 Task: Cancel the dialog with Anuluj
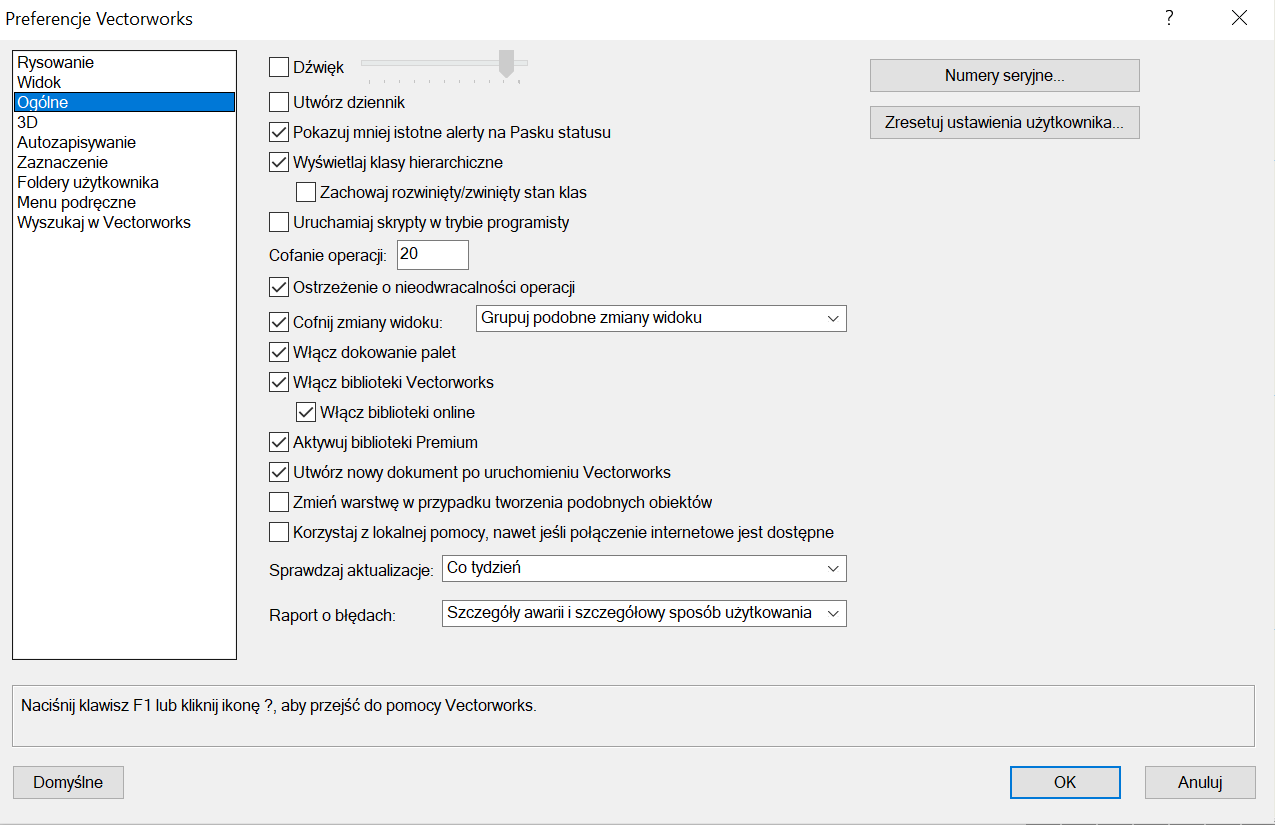[x=1200, y=782]
